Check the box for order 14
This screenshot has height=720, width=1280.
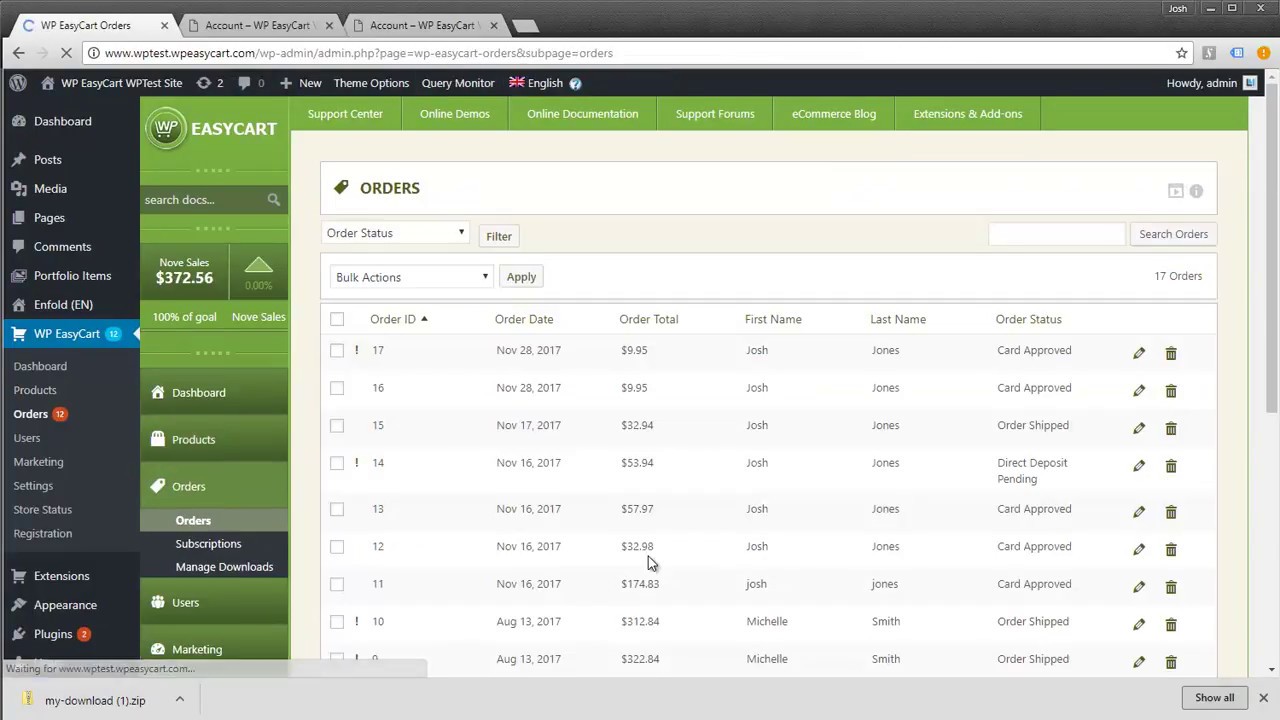tap(337, 463)
